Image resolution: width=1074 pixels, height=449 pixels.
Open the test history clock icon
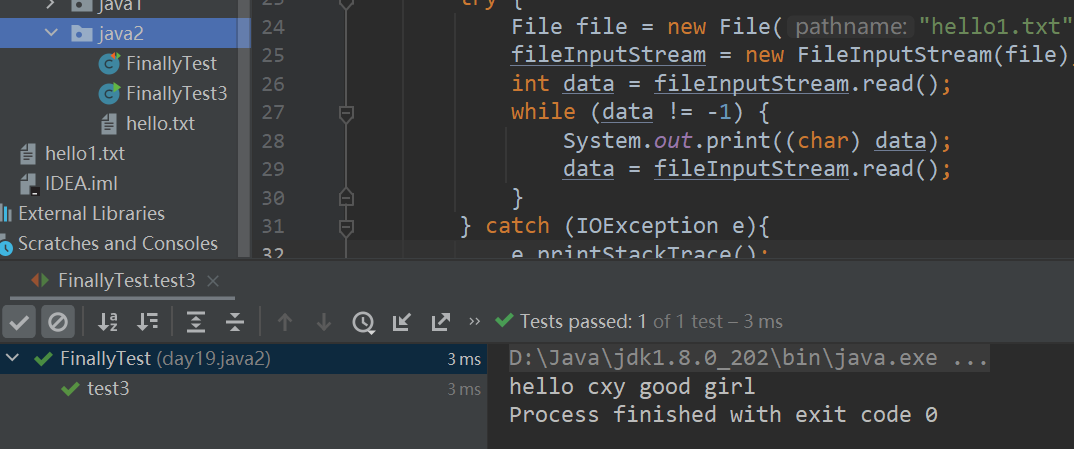pos(363,321)
